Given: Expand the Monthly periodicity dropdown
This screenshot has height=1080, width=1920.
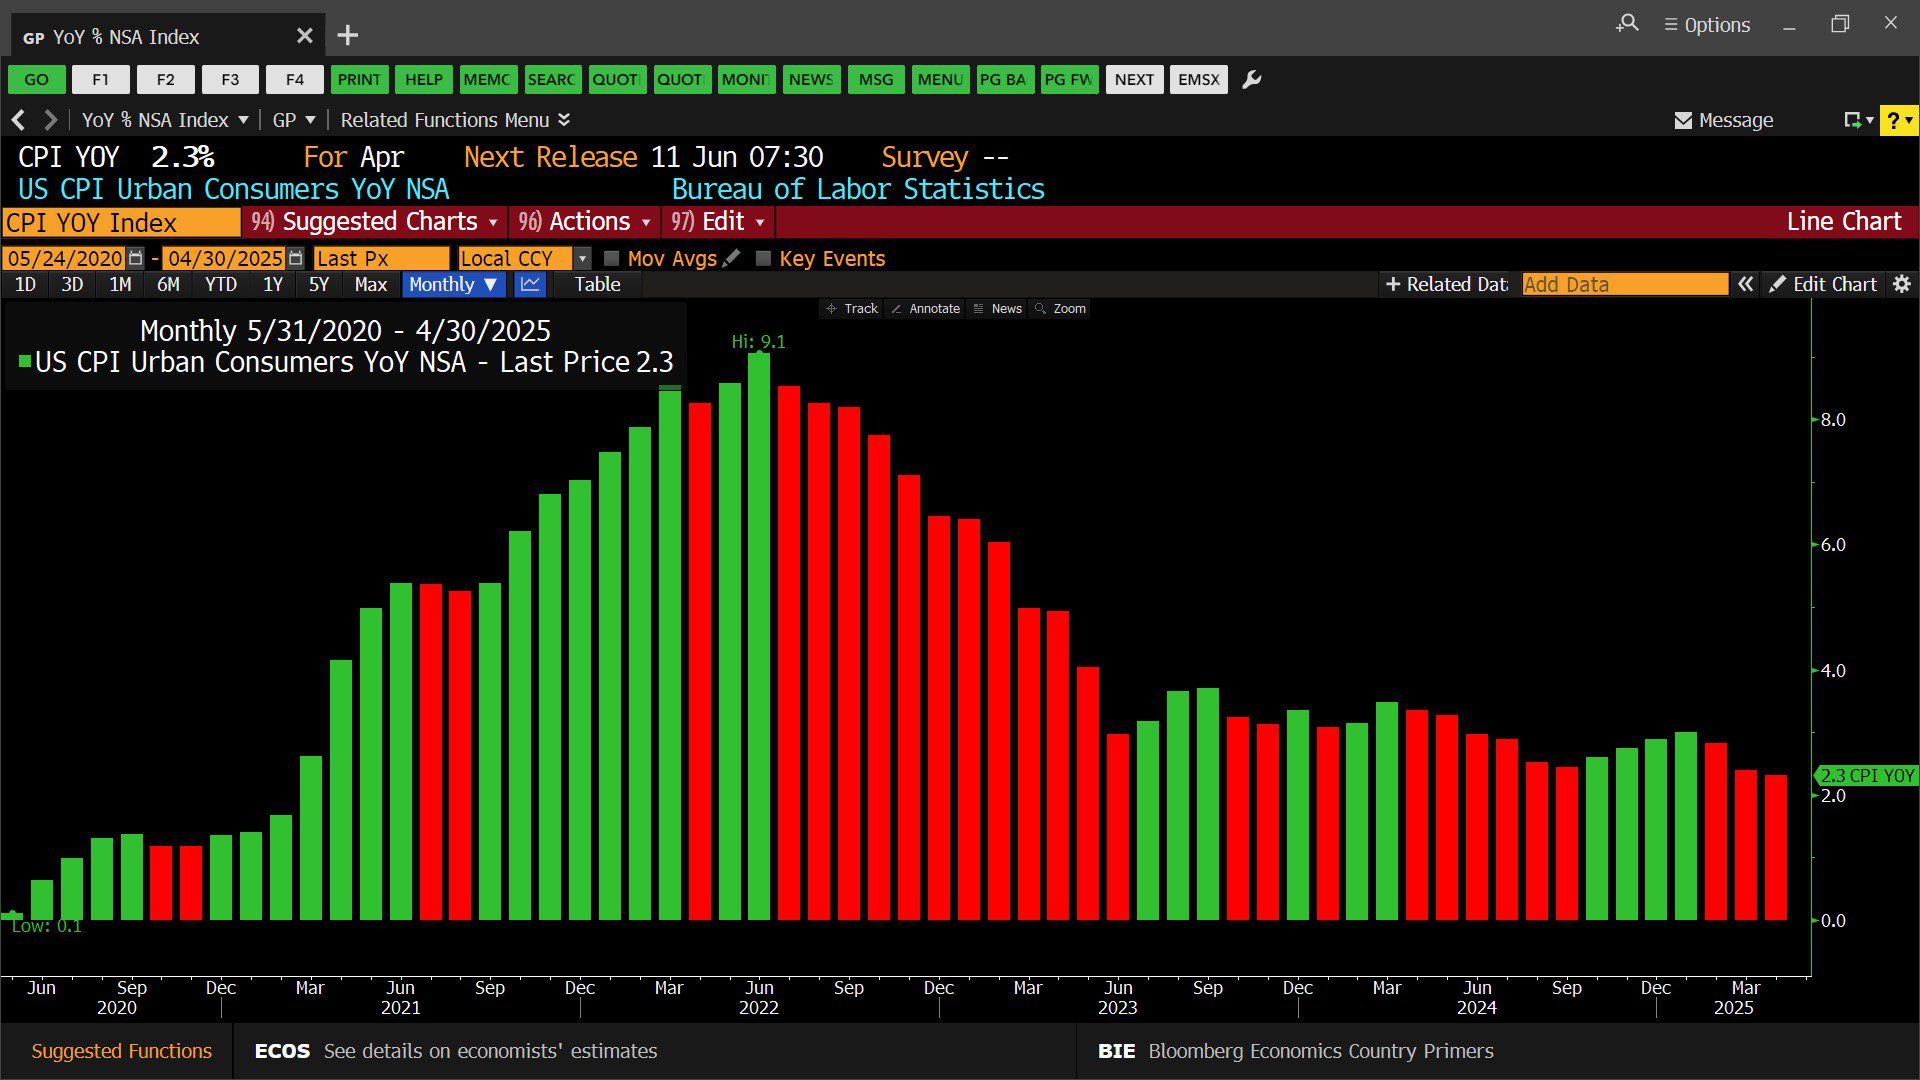Looking at the screenshot, I should pyautogui.click(x=453, y=285).
